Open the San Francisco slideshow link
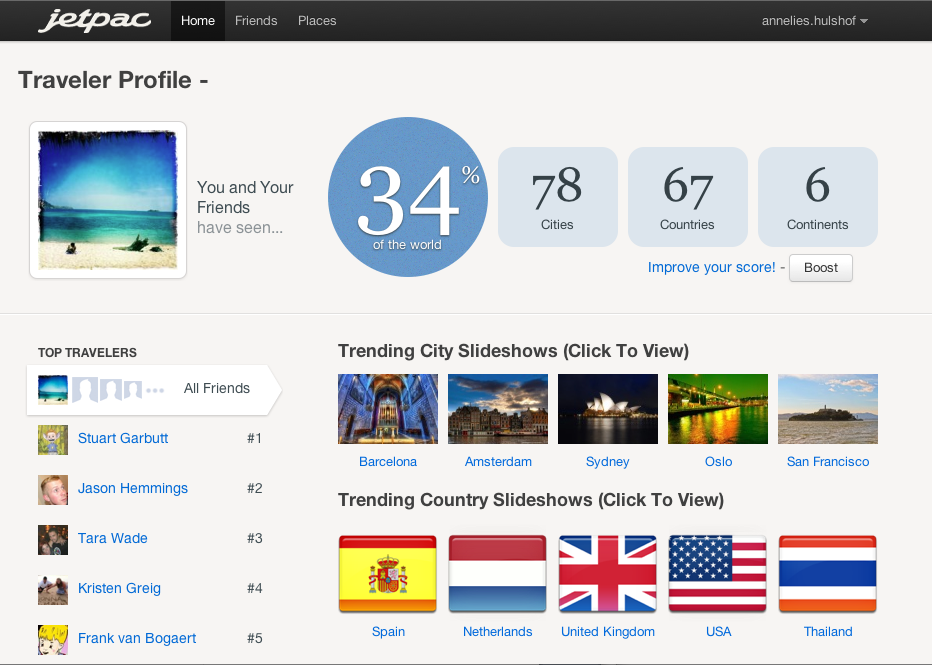The width and height of the screenshot is (932, 665). click(x=828, y=462)
